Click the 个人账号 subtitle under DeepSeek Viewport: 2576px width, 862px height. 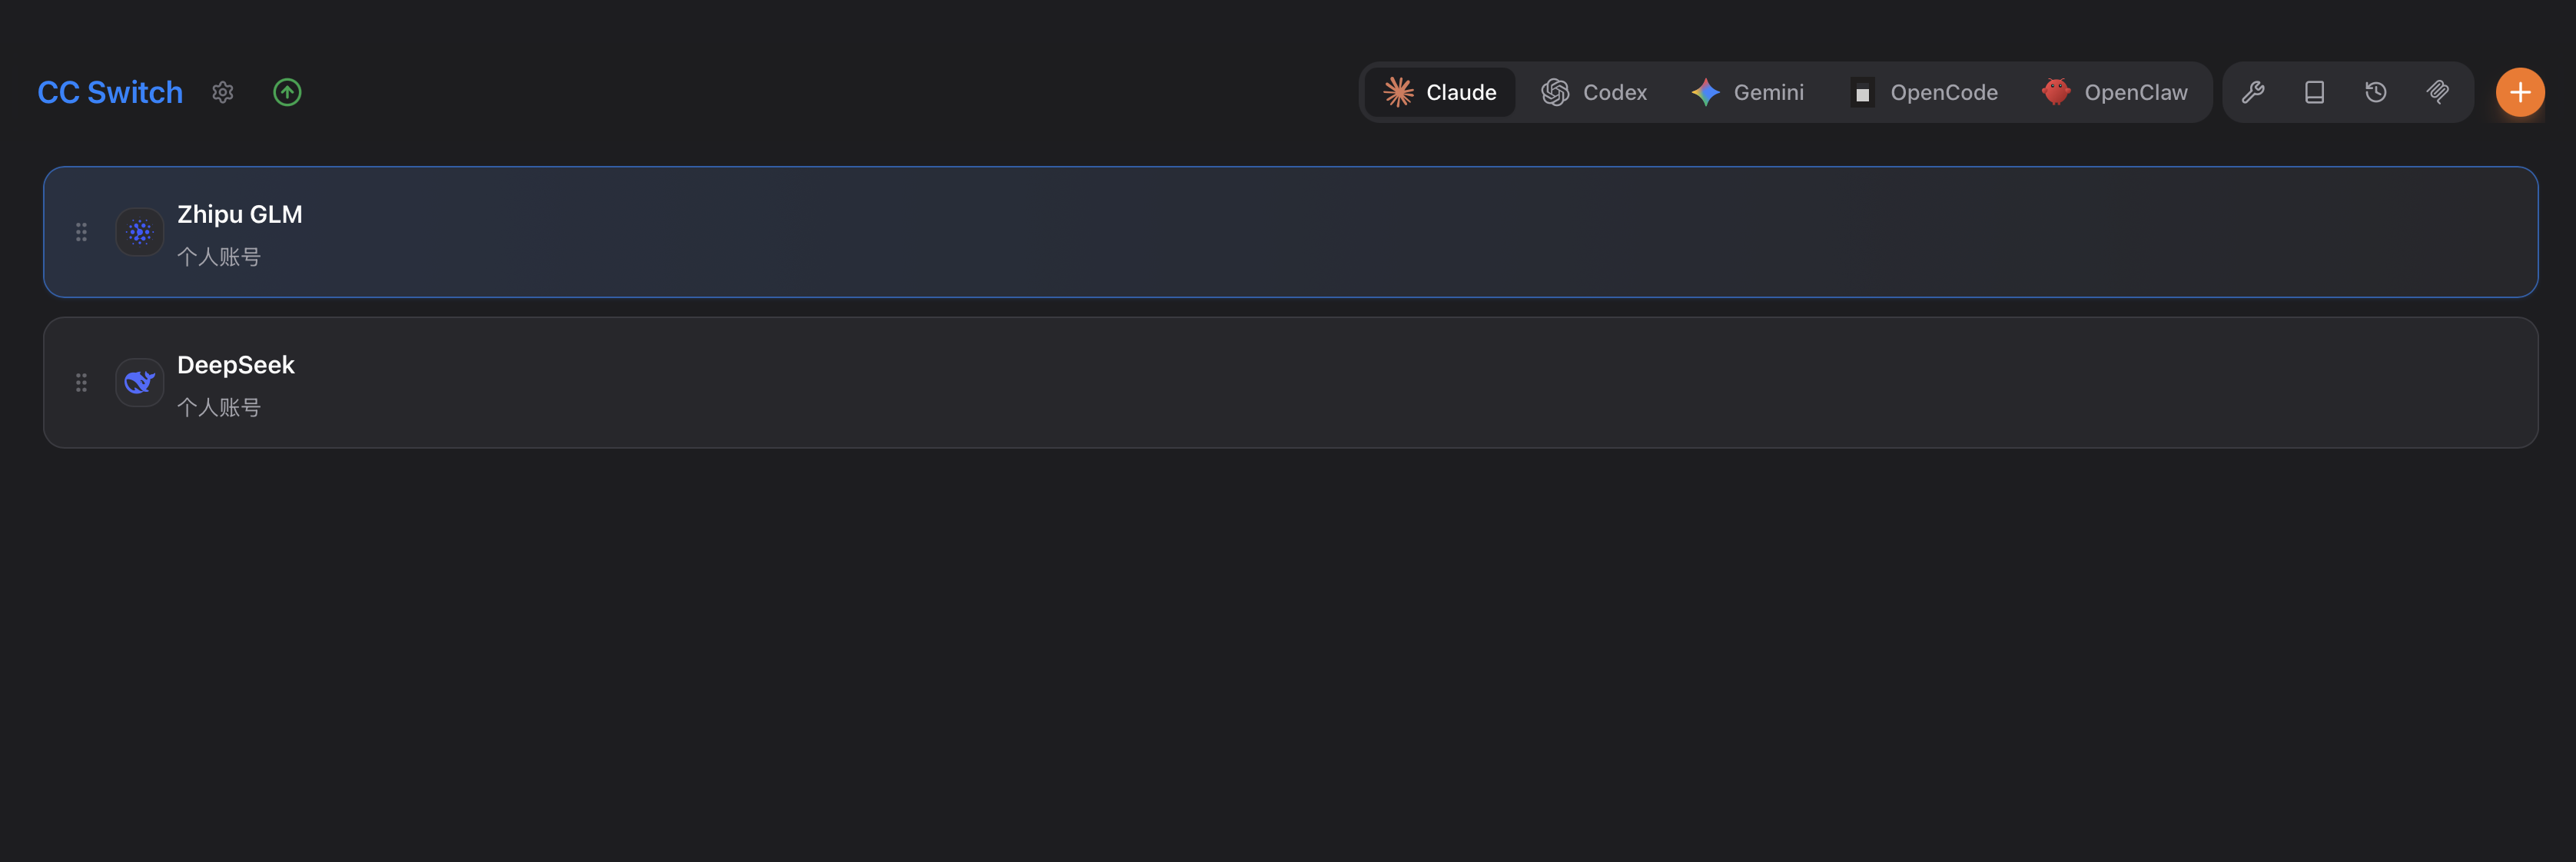(219, 408)
